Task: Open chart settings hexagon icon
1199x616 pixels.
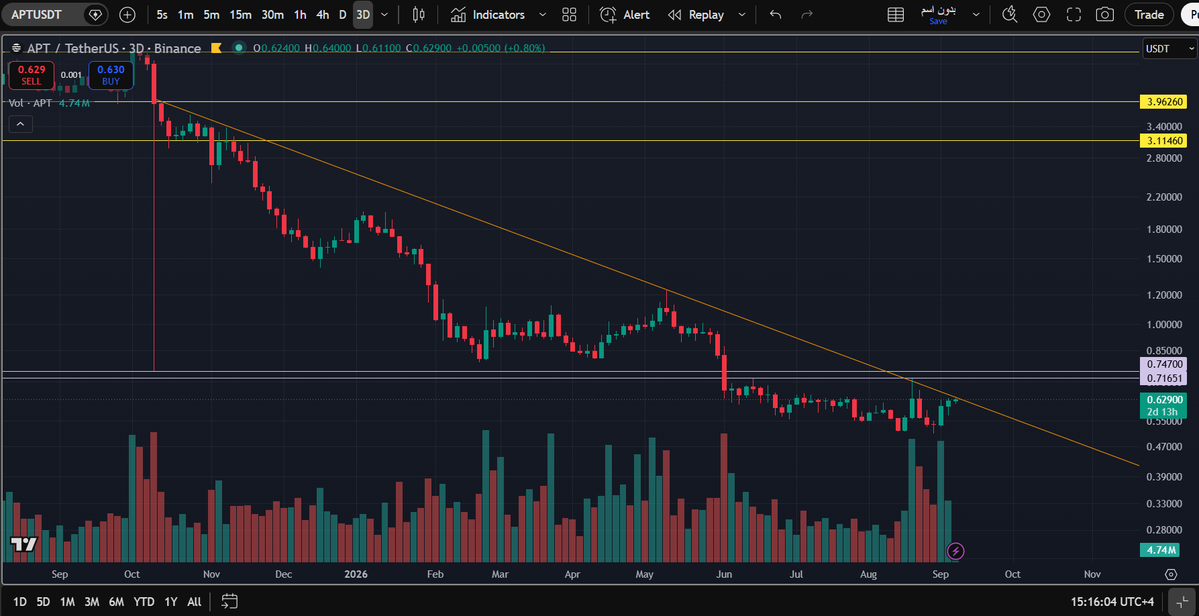Action: pyautogui.click(x=1041, y=15)
